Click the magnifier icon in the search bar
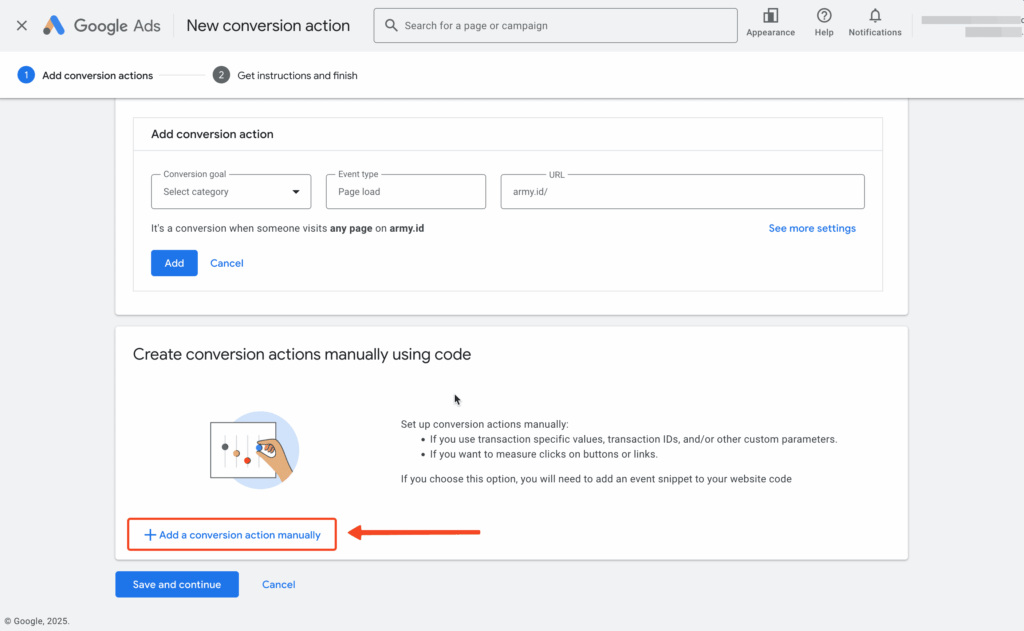 [x=391, y=25]
